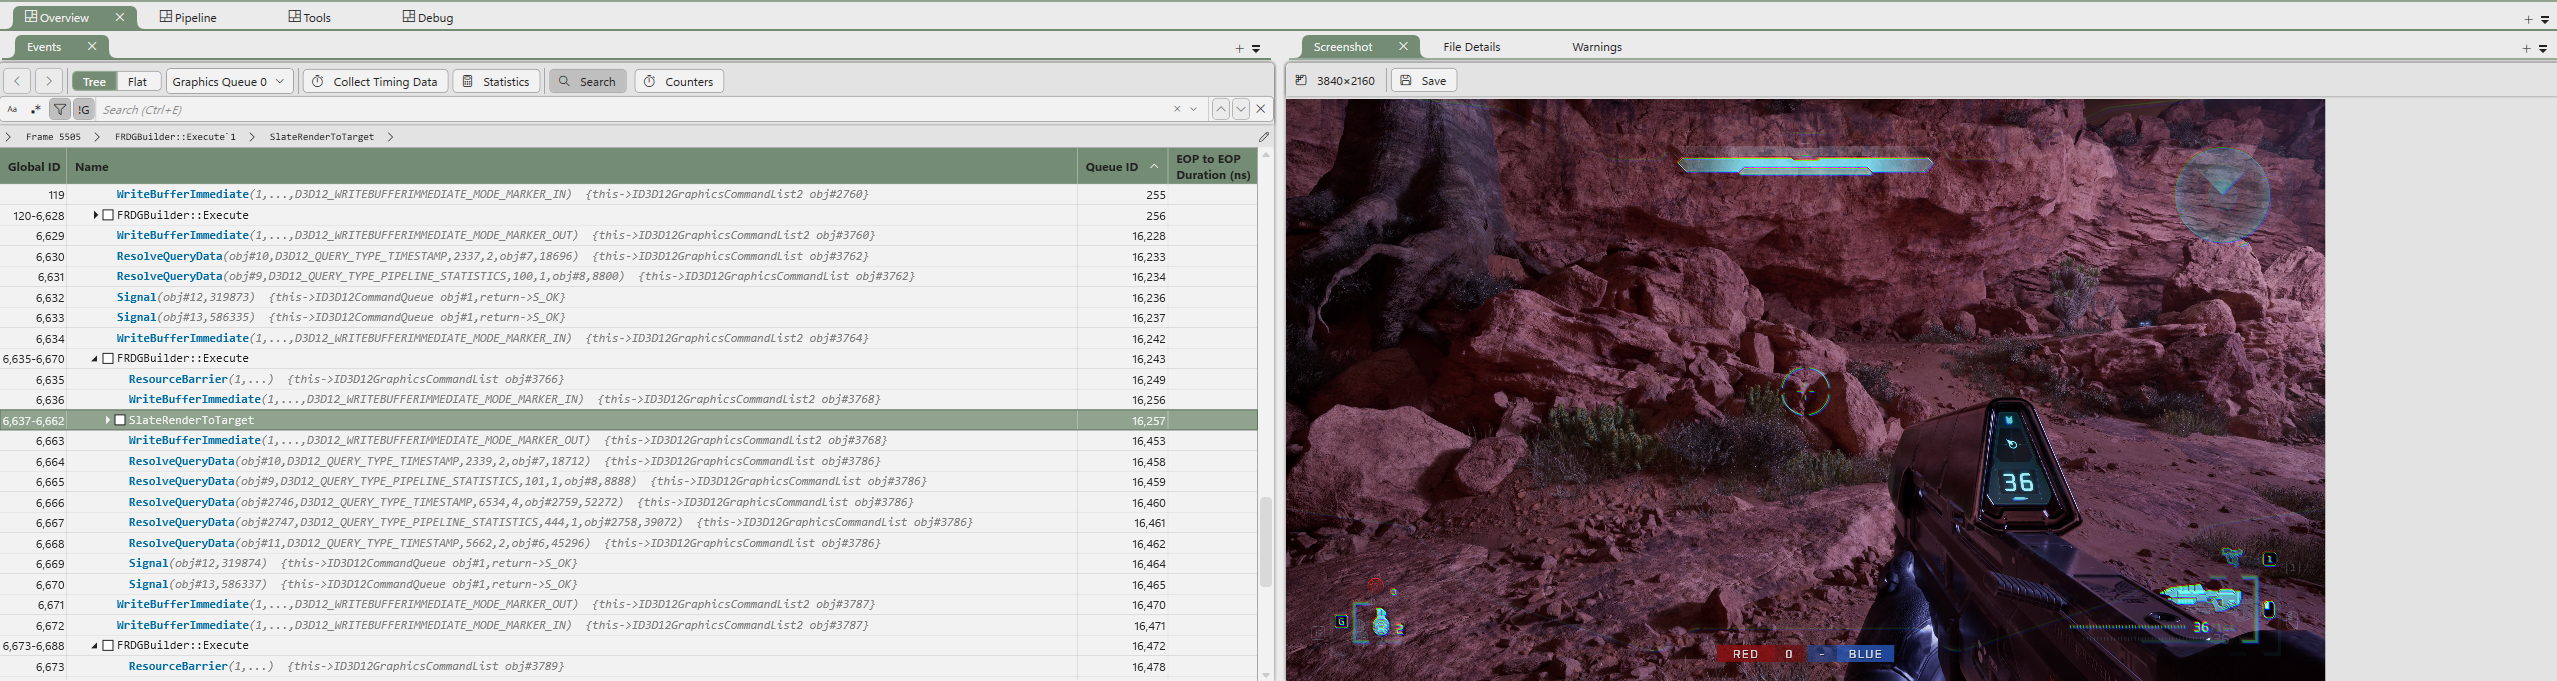Add a new tab beside Events
Image resolution: width=2557 pixels, height=681 pixels.
pyautogui.click(x=1239, y=48)
